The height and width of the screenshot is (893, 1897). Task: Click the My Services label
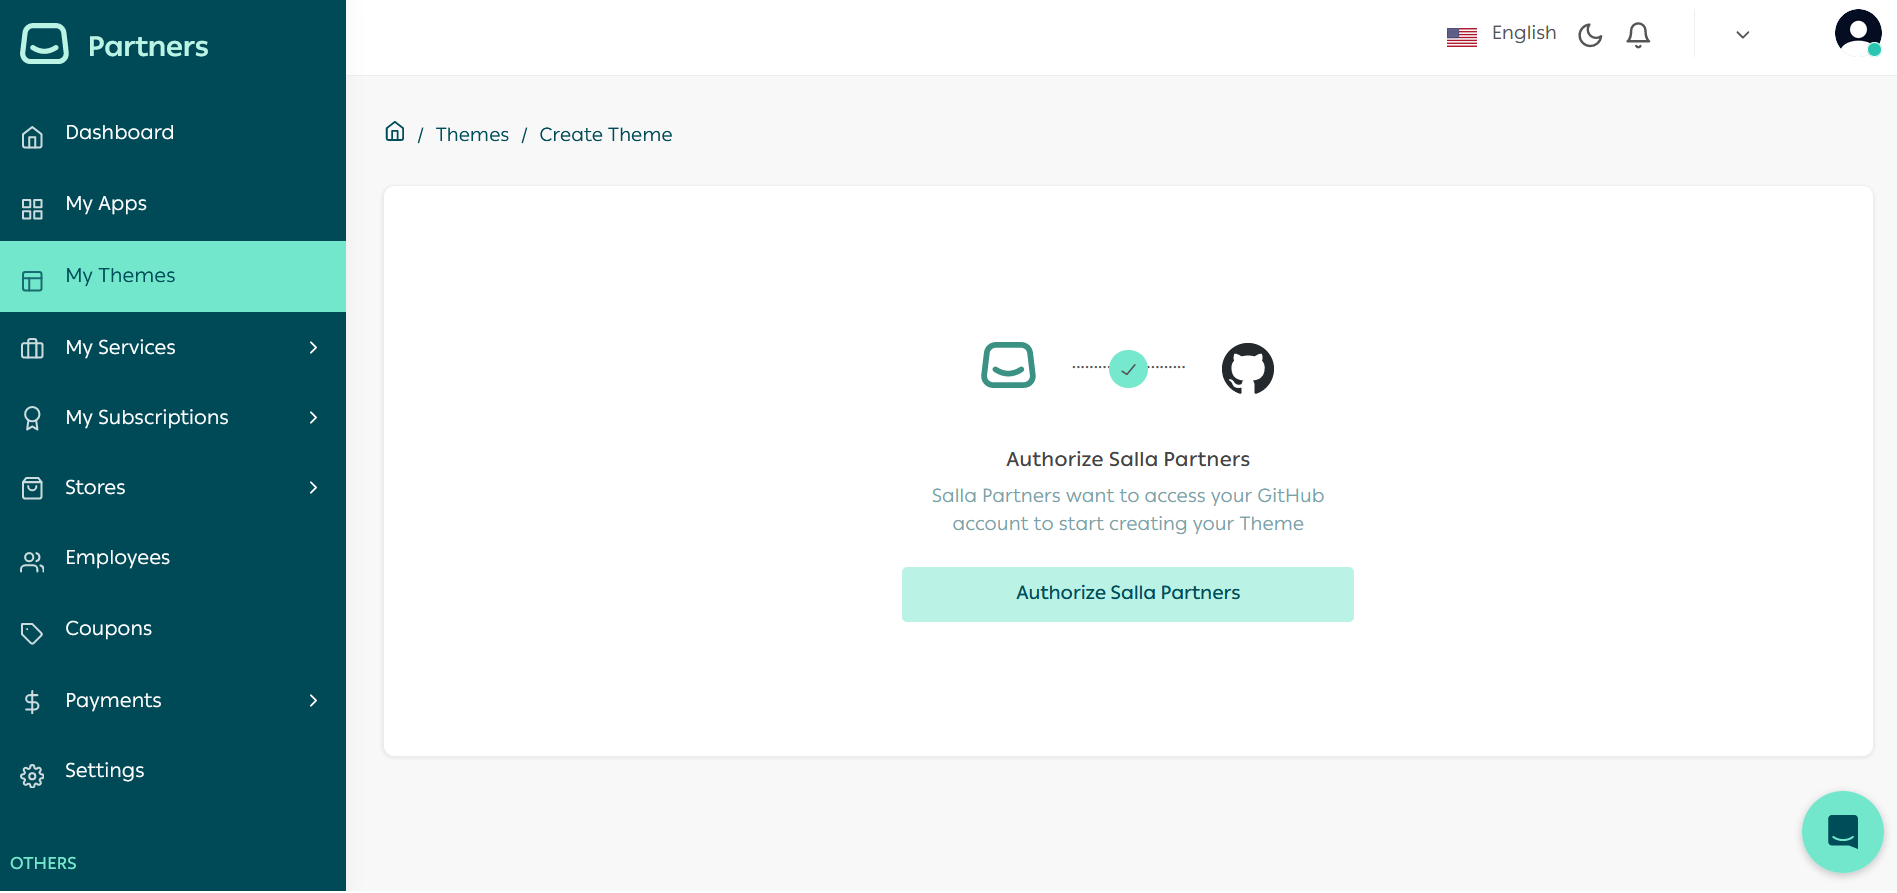pyautogui.click(x=120, y=347)
